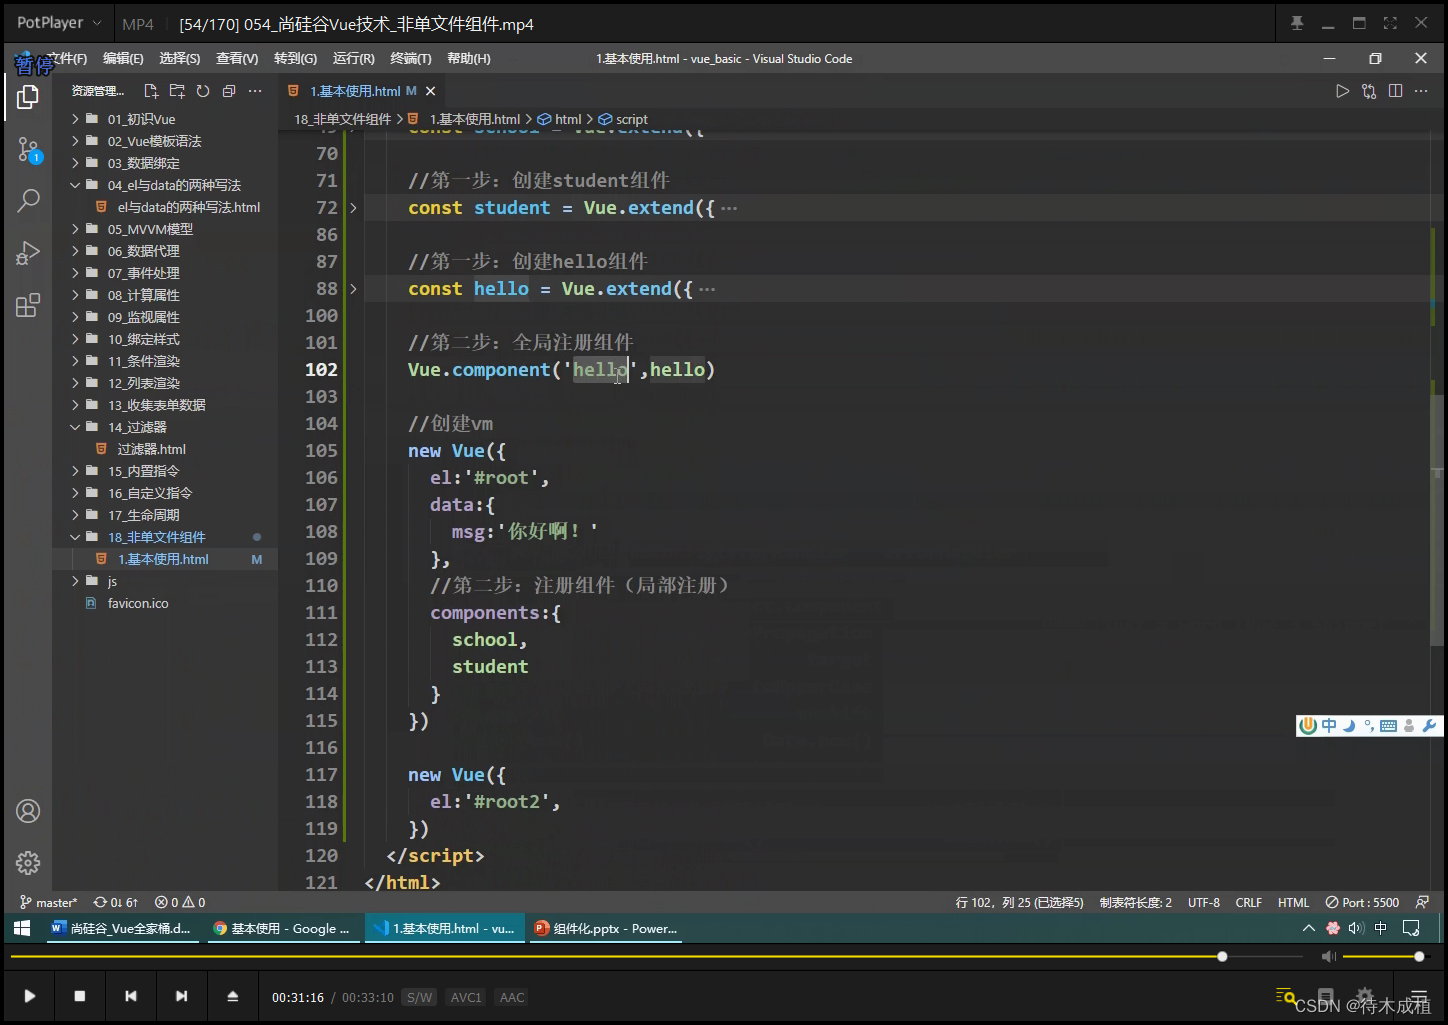Skip to next video in PotPlayer

[x=181, y=996]
